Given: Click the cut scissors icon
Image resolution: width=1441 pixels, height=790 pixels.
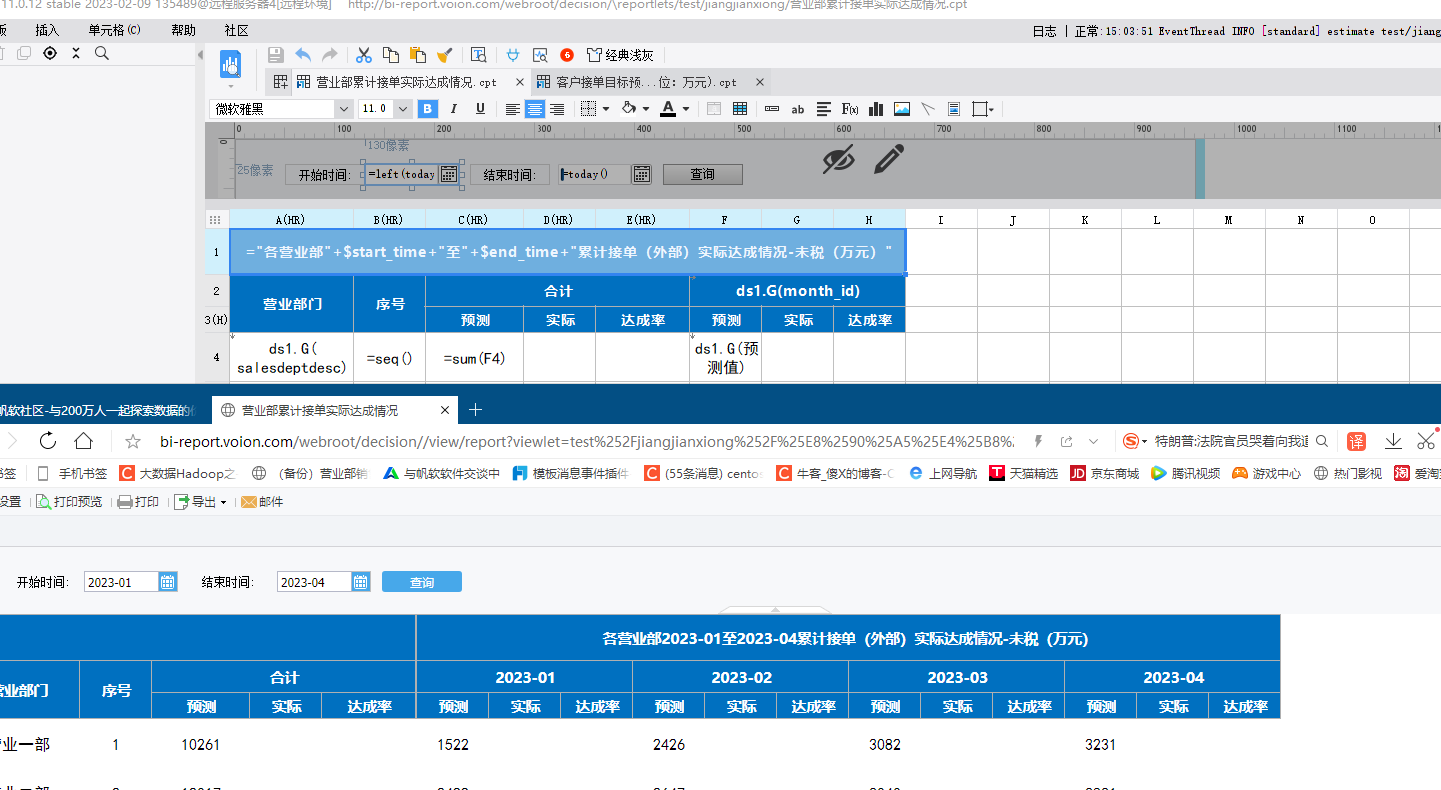Looking at the screenshot, I should (364, 55).
